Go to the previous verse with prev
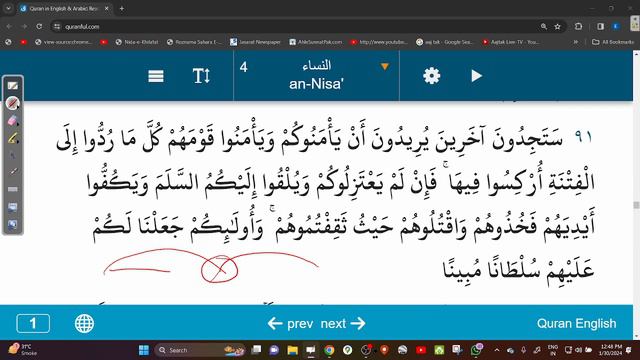 [291, 324]
